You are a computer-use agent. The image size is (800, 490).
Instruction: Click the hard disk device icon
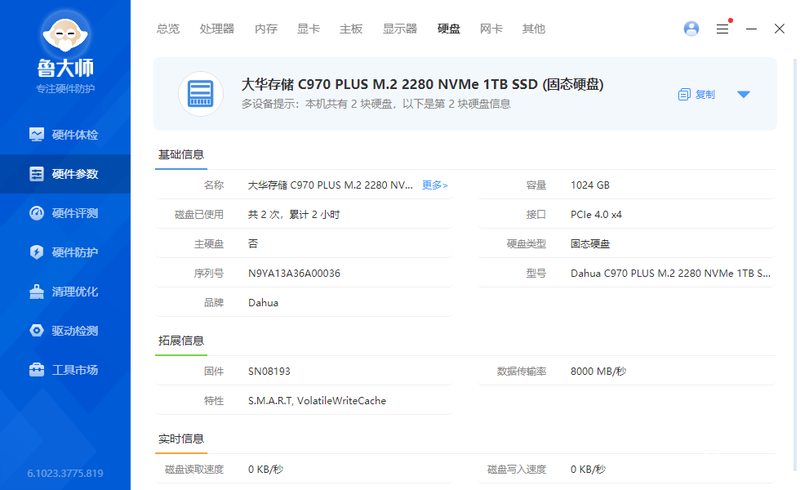[201, 94]
